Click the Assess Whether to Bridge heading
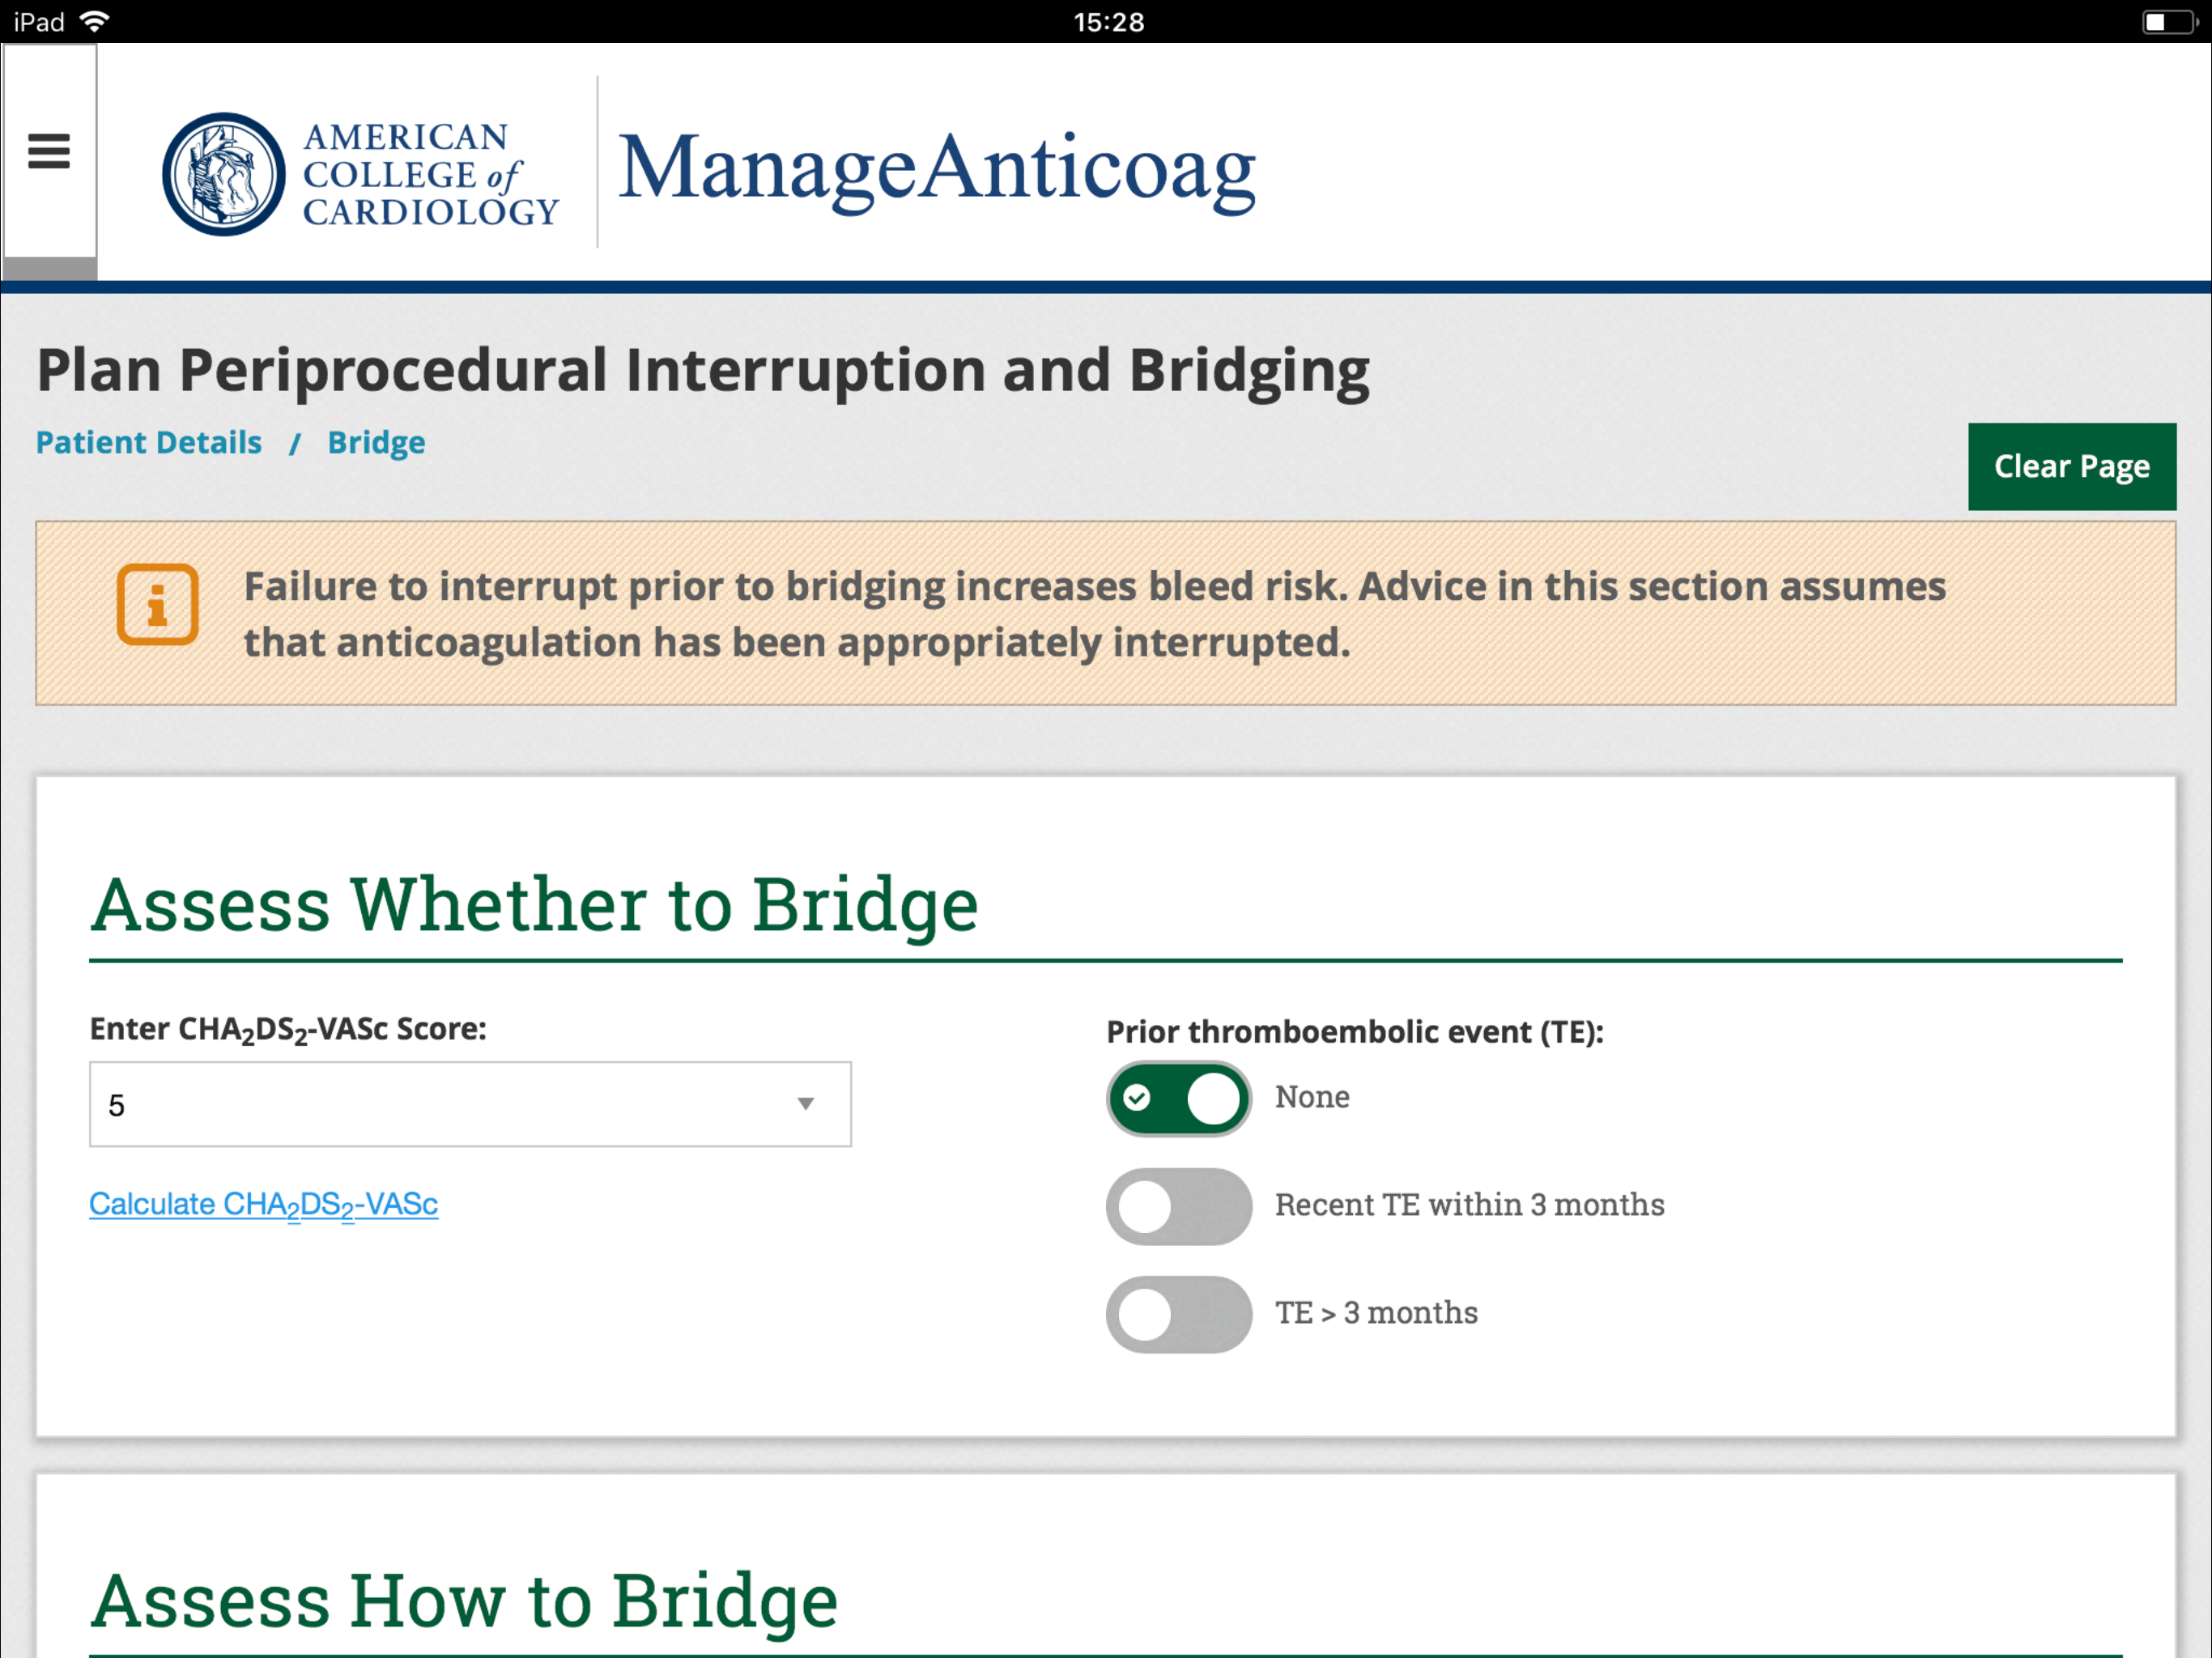 pos(534,904)
